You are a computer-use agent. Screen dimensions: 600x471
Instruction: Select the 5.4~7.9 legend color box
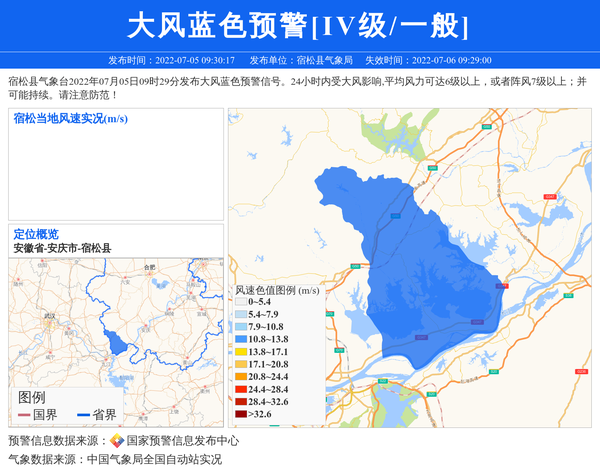point(240,314)
